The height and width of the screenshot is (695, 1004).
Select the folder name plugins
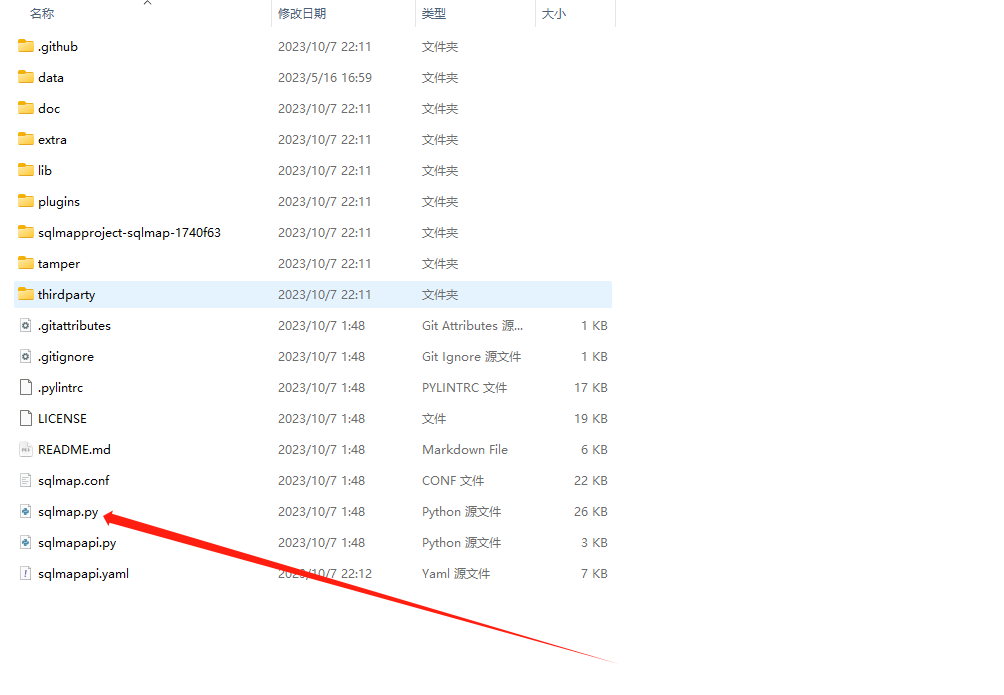(x=59, y=202)
